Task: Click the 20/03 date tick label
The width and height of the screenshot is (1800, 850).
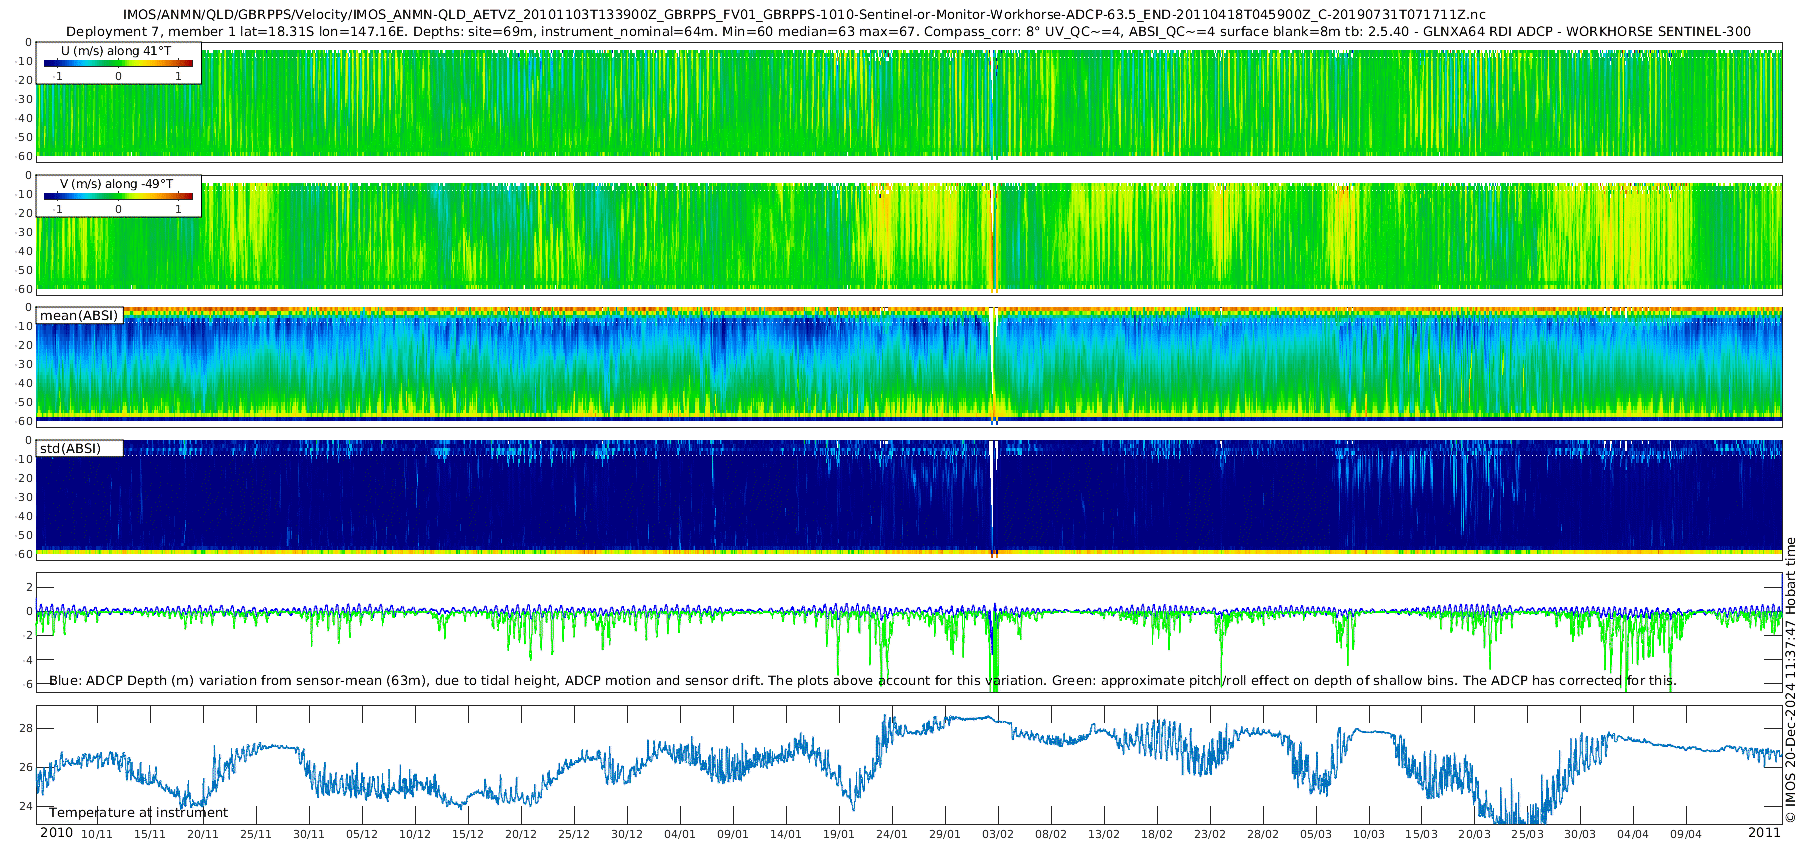Action: click(1474, 834)
